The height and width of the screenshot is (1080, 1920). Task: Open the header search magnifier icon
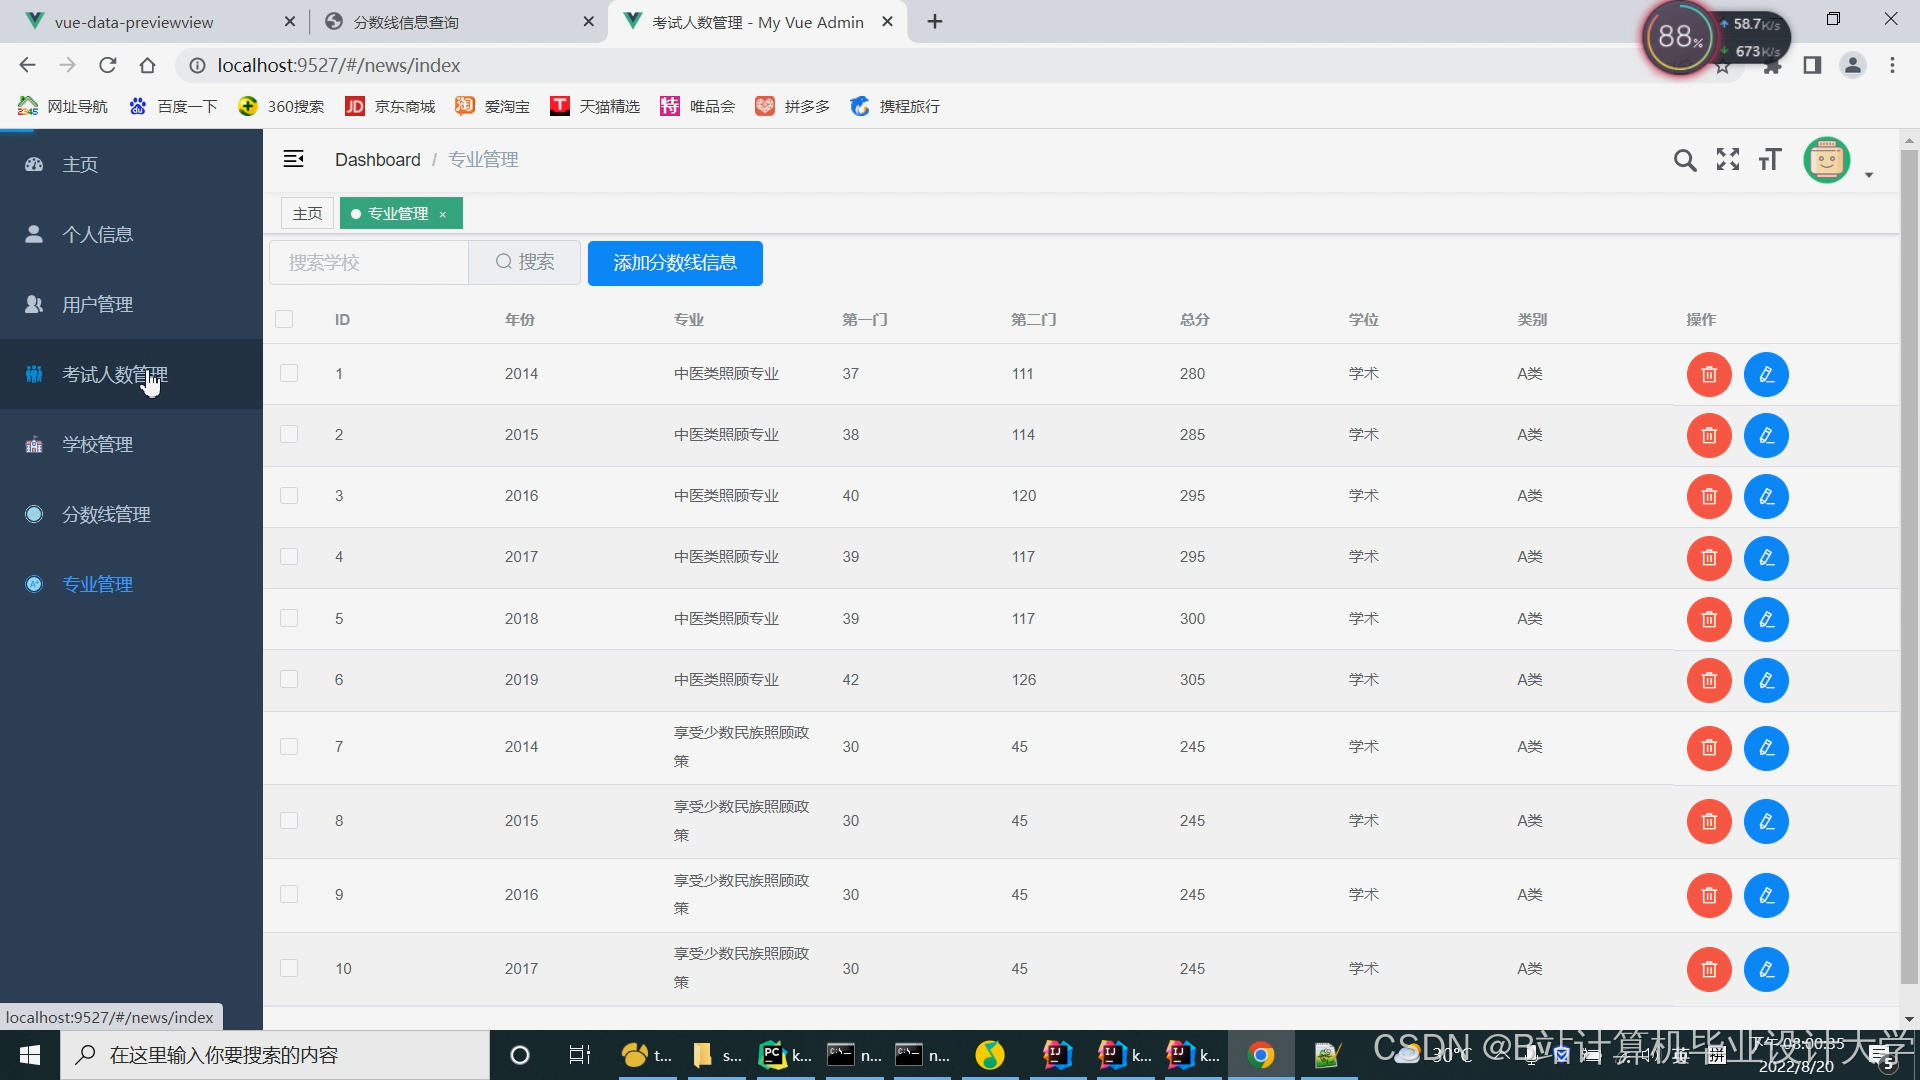(1684, 160)
